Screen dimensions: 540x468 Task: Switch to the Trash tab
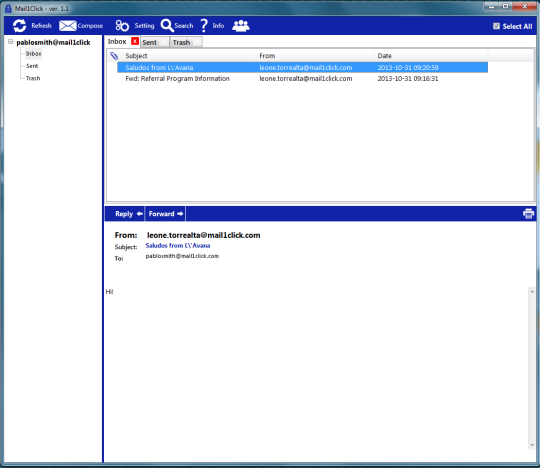tap(181, 42)
